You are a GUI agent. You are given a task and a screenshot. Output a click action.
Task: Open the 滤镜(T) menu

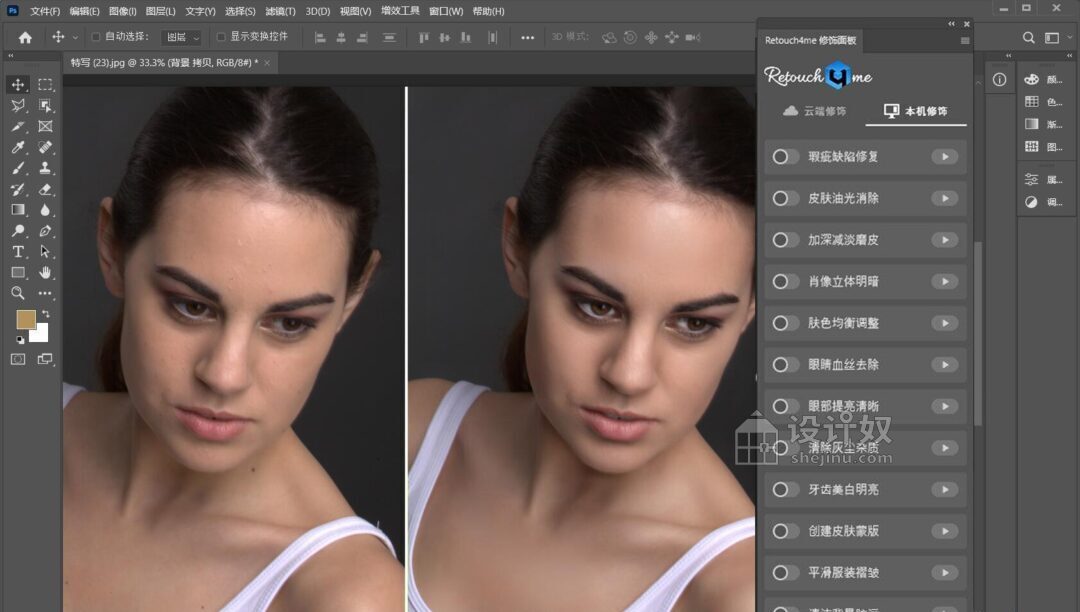click(280, 11)
